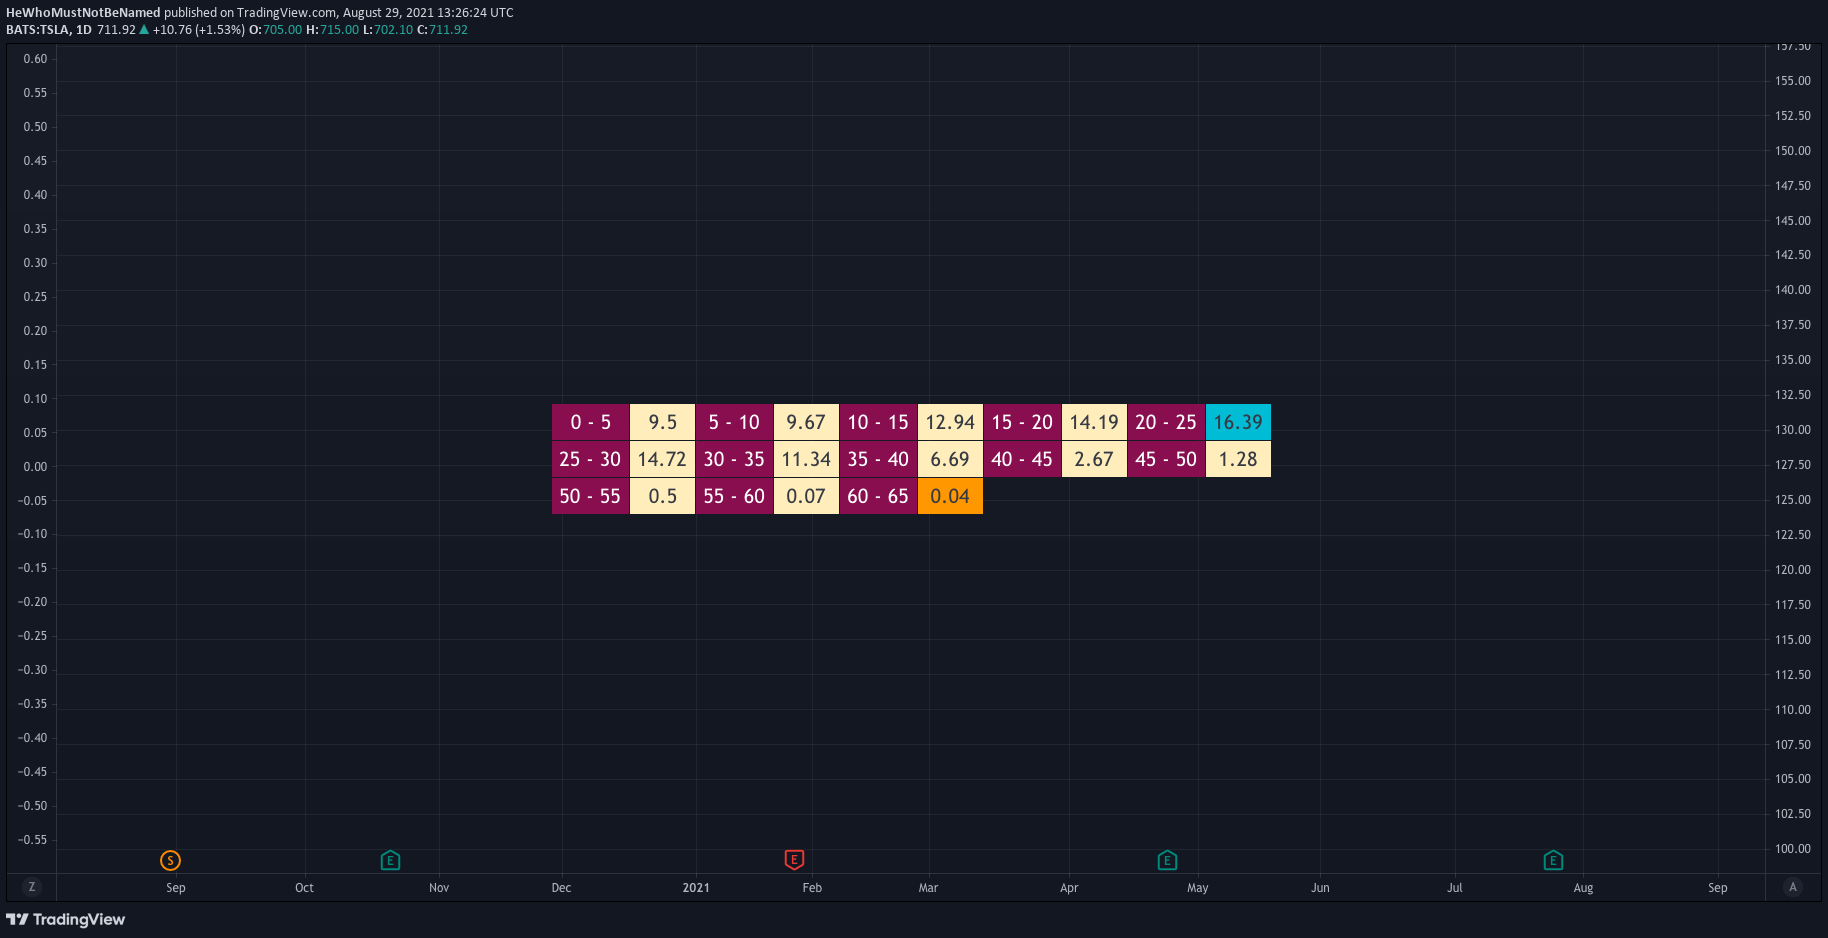Click the HeWhoMustNotBeNamed author name
The width and height of the screenshot is (1828, 938).
coord(83,13)
